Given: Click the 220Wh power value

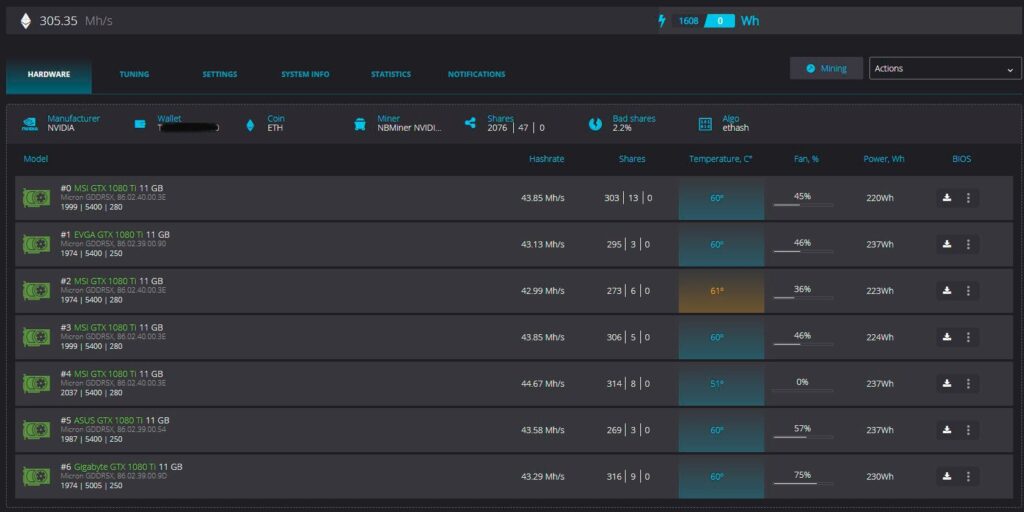Looking at the screenshot, I should [880, 199].
